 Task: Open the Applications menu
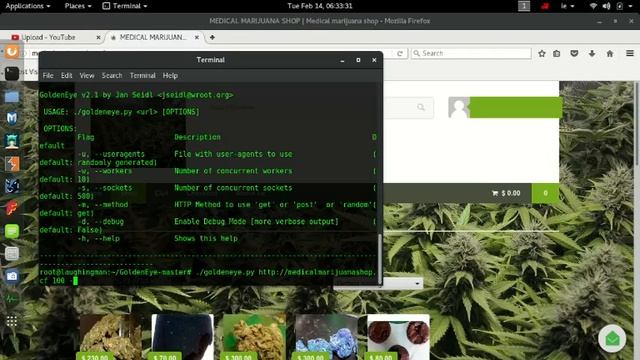click(x=28, y=6)
